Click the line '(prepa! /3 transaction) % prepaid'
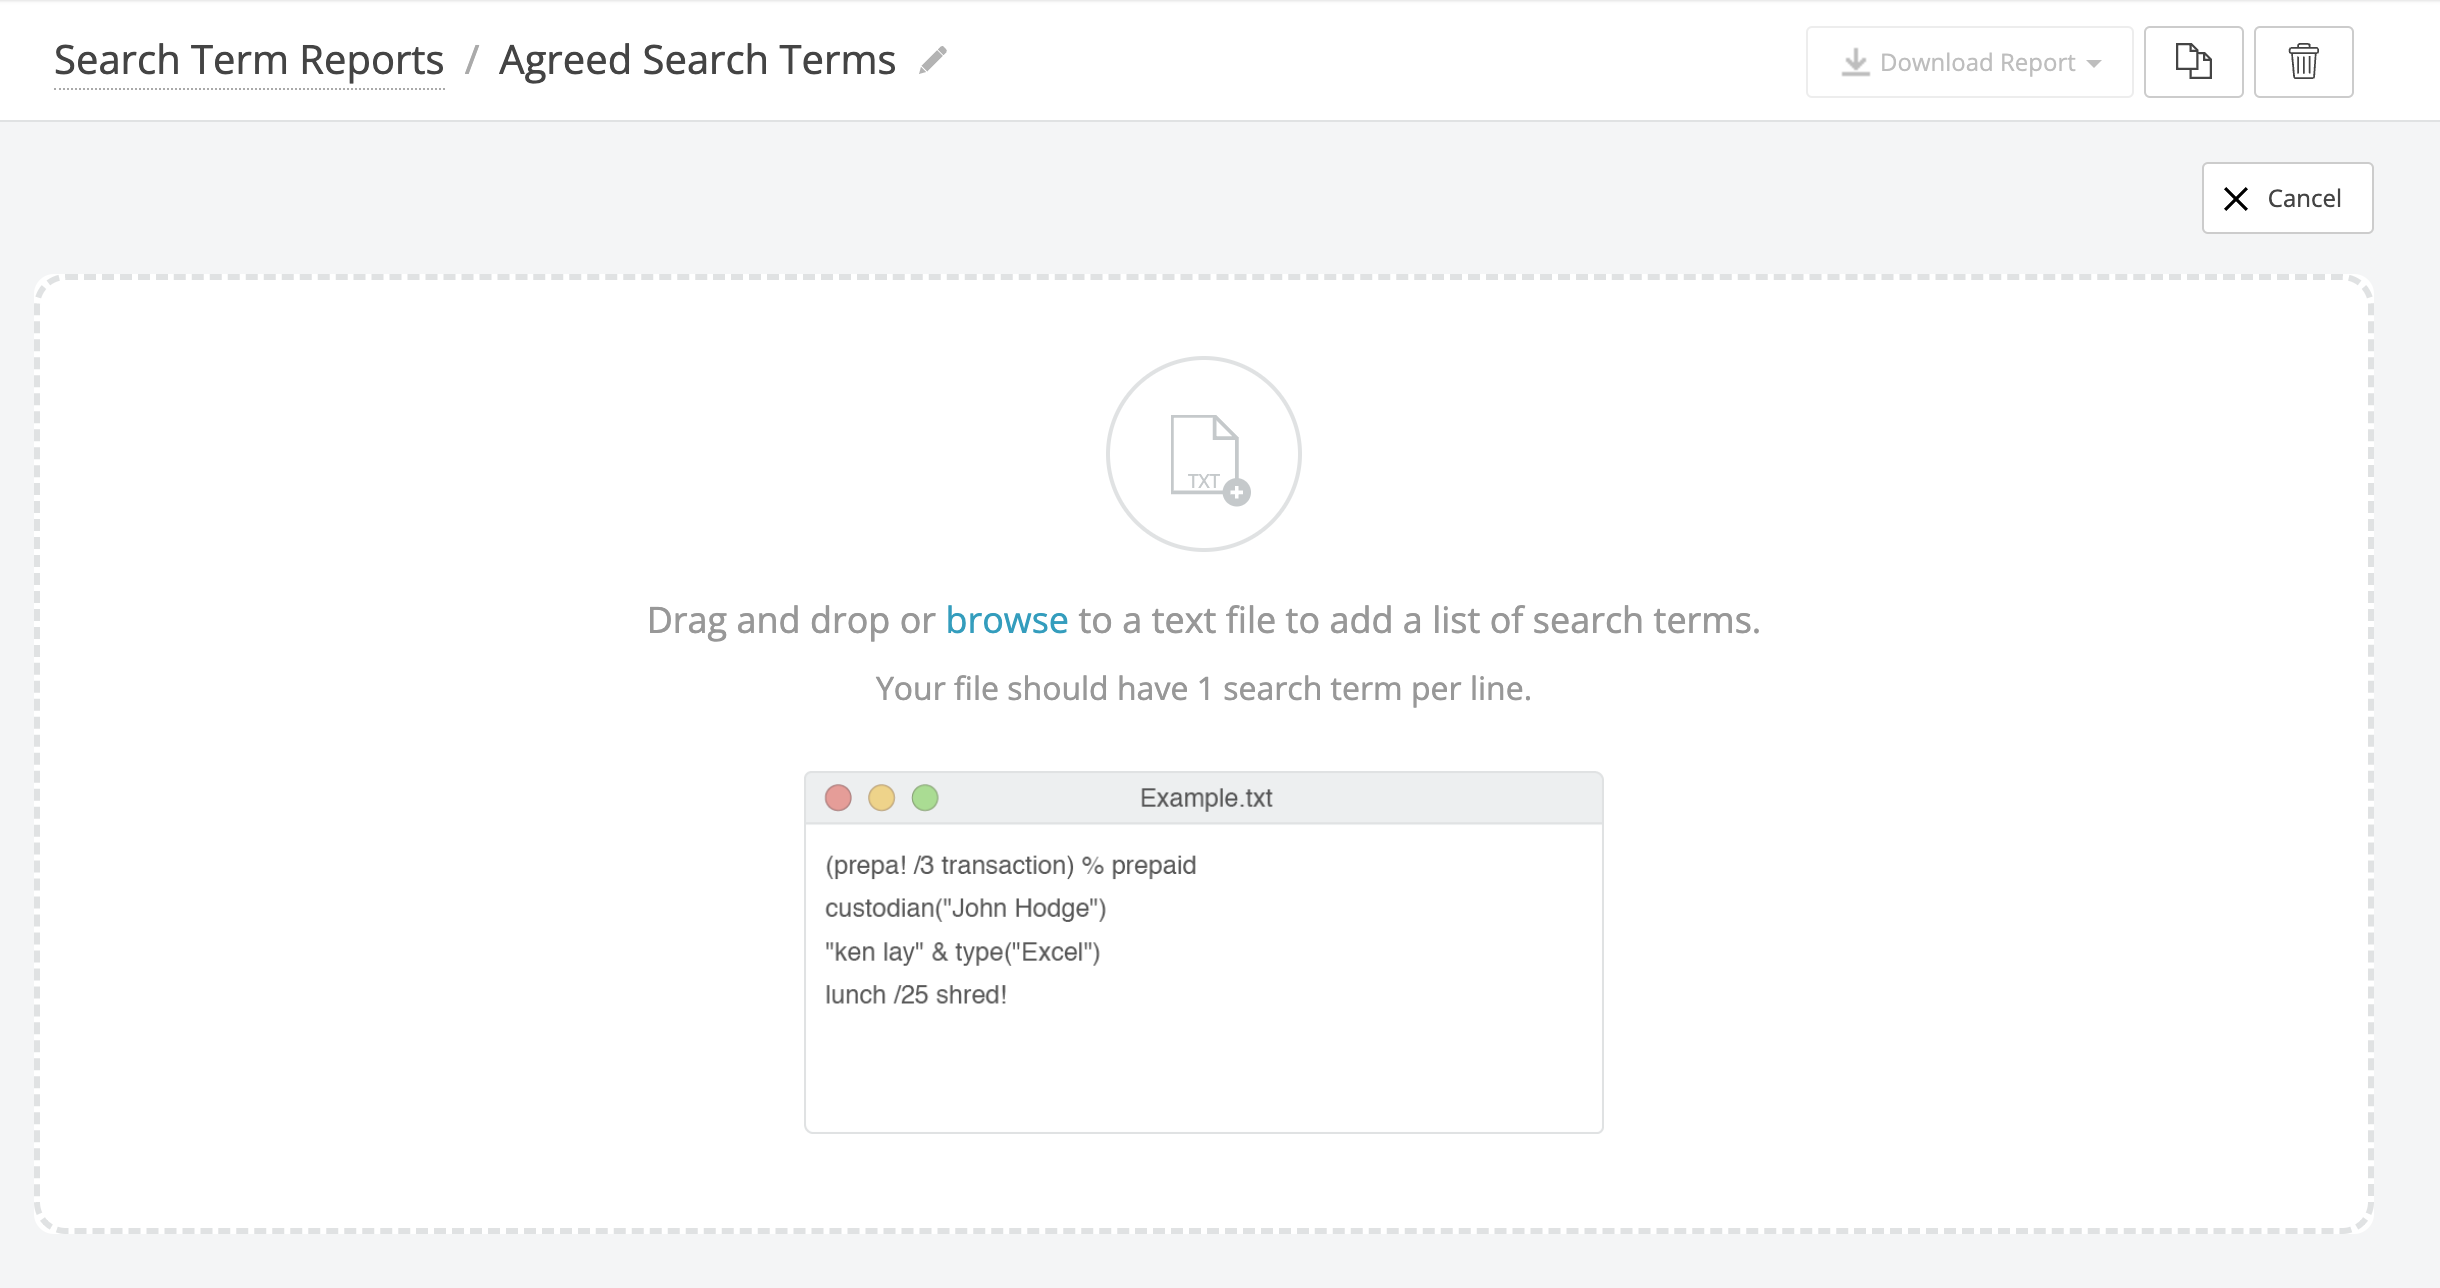 (x=1010, y=865)
